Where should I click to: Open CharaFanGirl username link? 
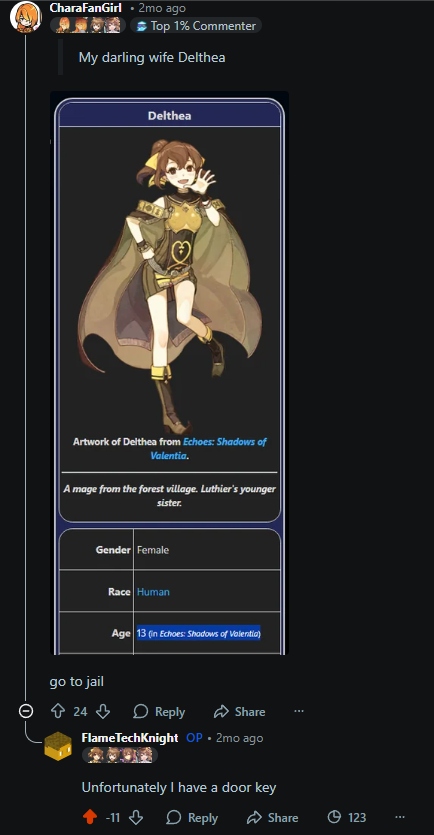pyautogui.click(x=86, y=8)
